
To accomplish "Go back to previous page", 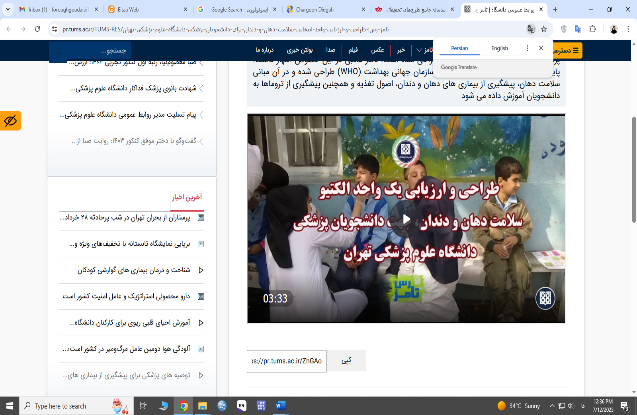I will (9, 29).
